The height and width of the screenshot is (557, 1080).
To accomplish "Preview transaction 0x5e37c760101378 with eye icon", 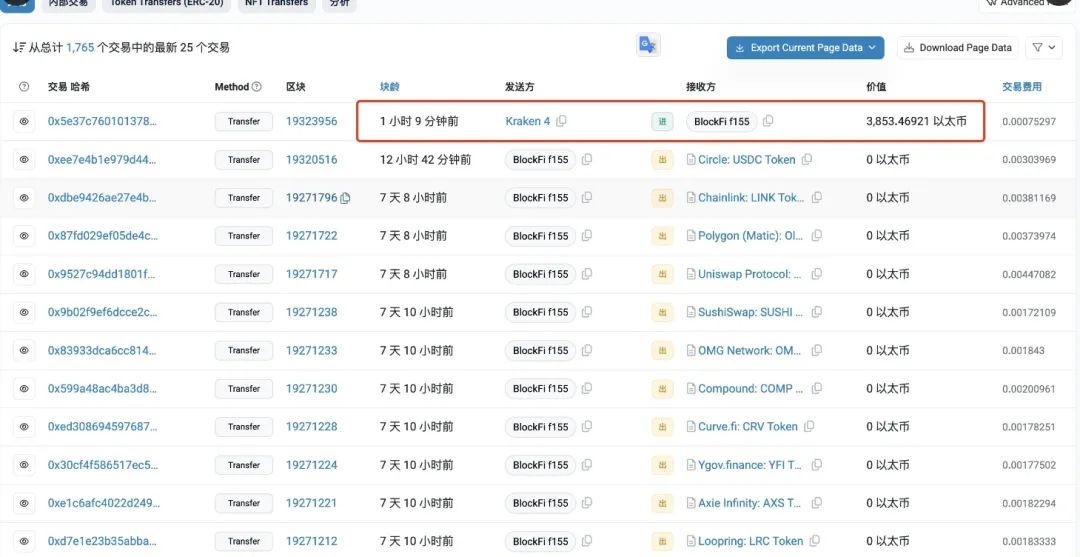I will click(24, 121).
